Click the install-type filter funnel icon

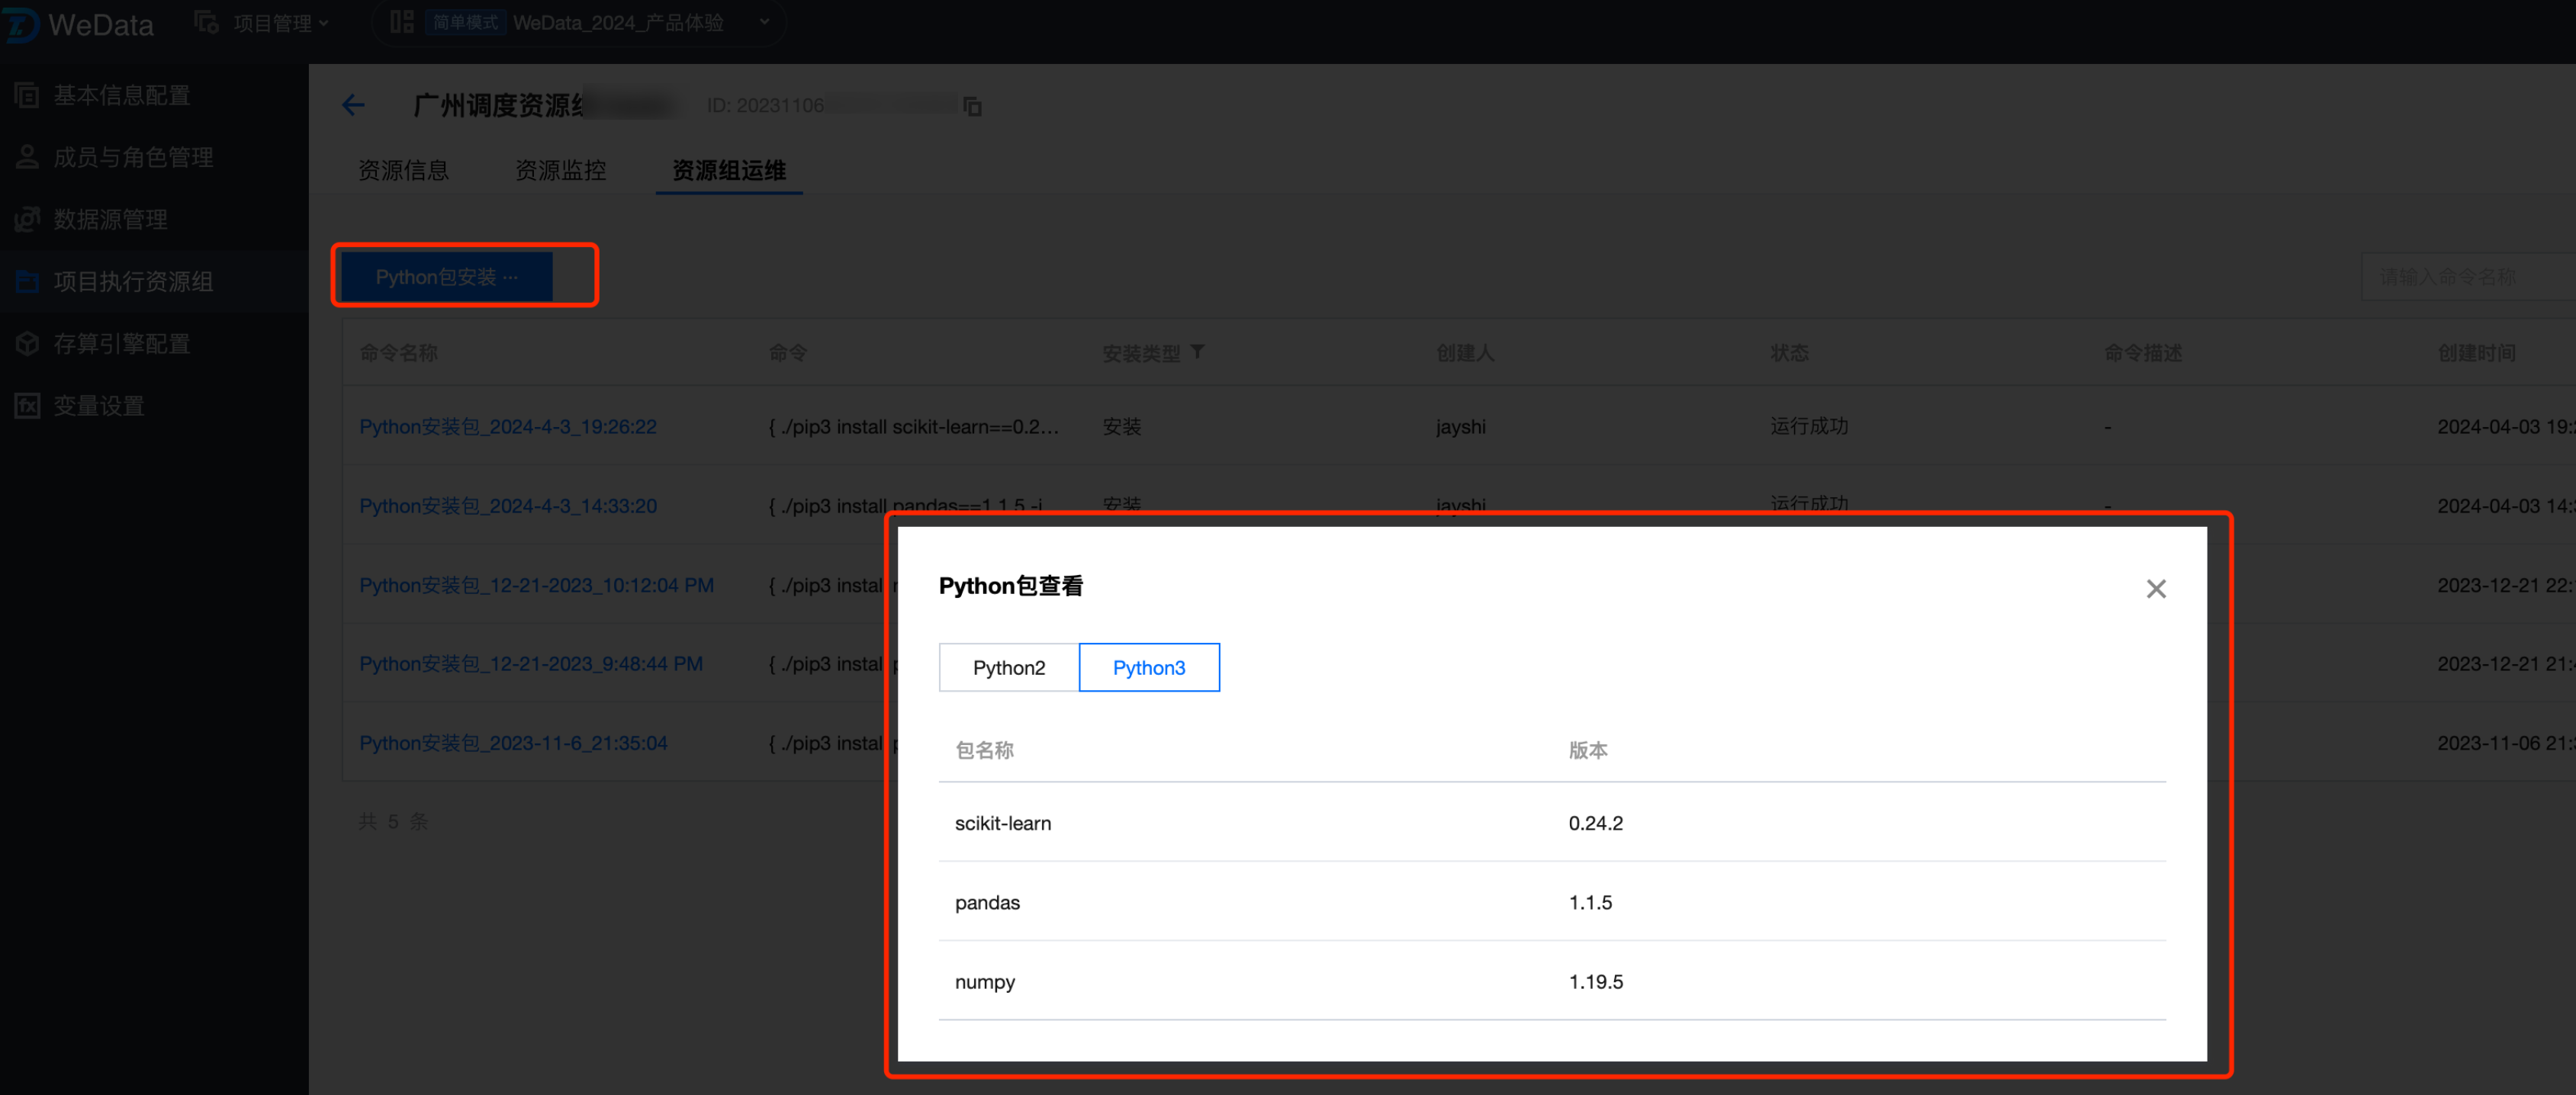click(x=1197, y=352)
